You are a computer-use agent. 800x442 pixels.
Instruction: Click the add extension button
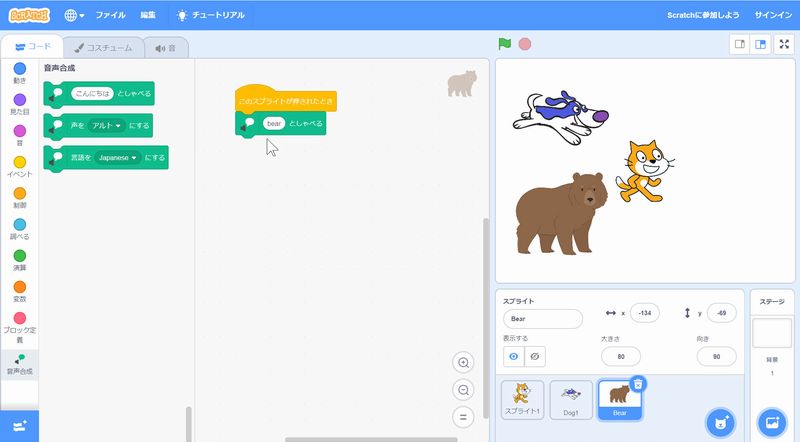[x=20, y=426]
